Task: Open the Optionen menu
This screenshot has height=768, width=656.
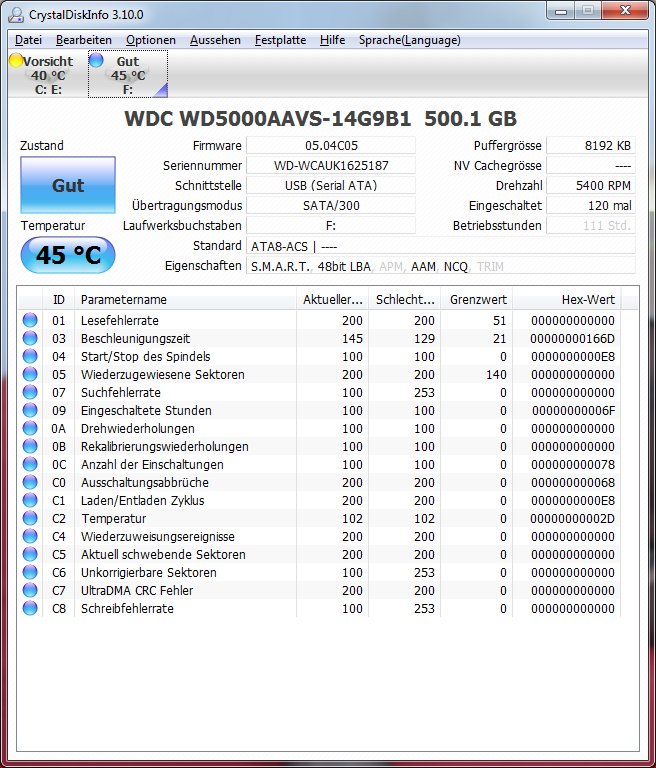Action: pyautogui.click(x=151, y=40)
